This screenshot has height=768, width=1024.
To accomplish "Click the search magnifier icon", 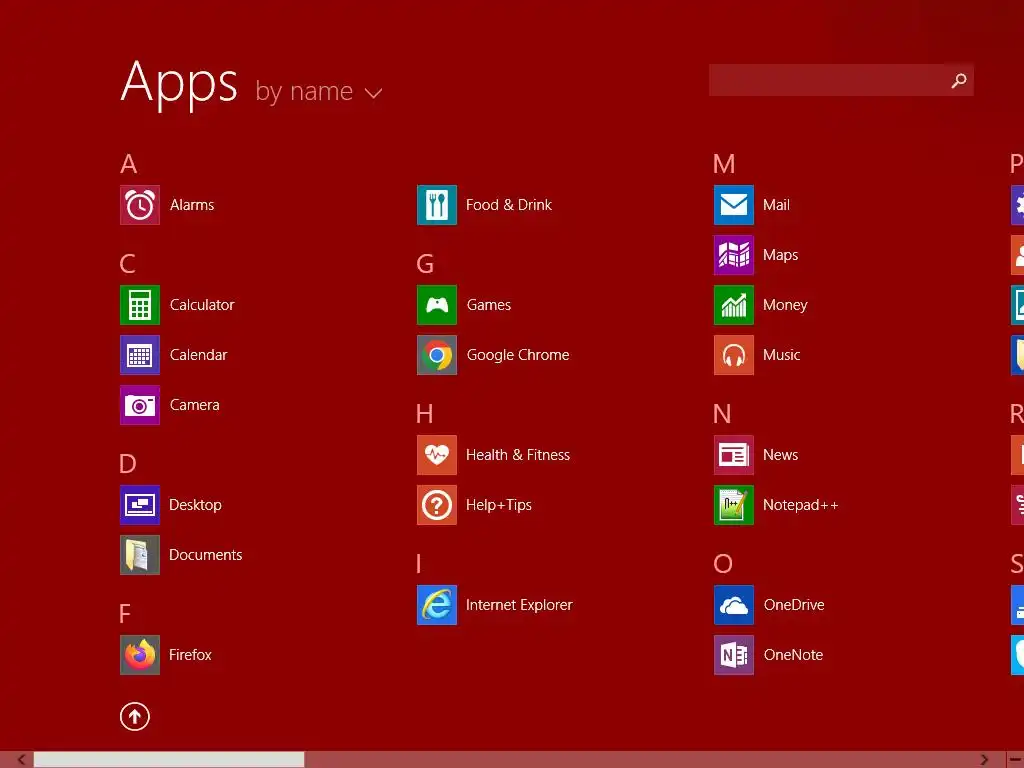I will click(959, 80).
